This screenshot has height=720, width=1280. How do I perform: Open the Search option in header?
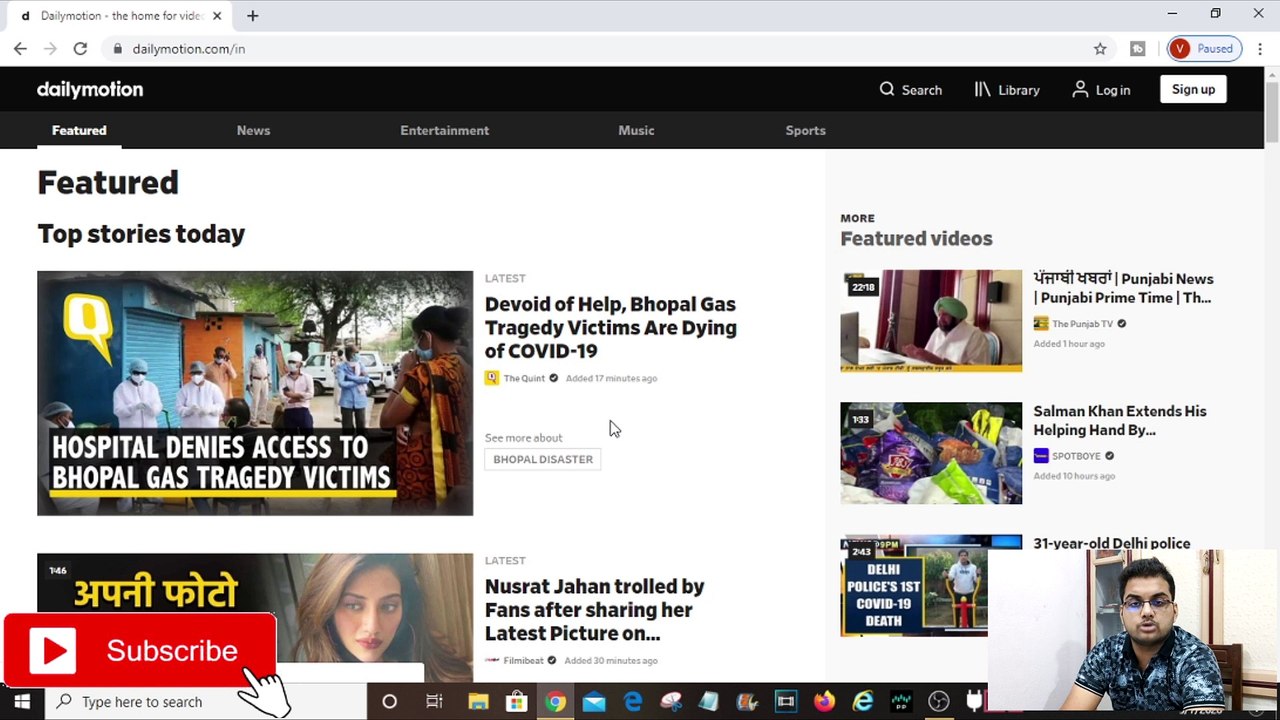click(x=910, y=89)
